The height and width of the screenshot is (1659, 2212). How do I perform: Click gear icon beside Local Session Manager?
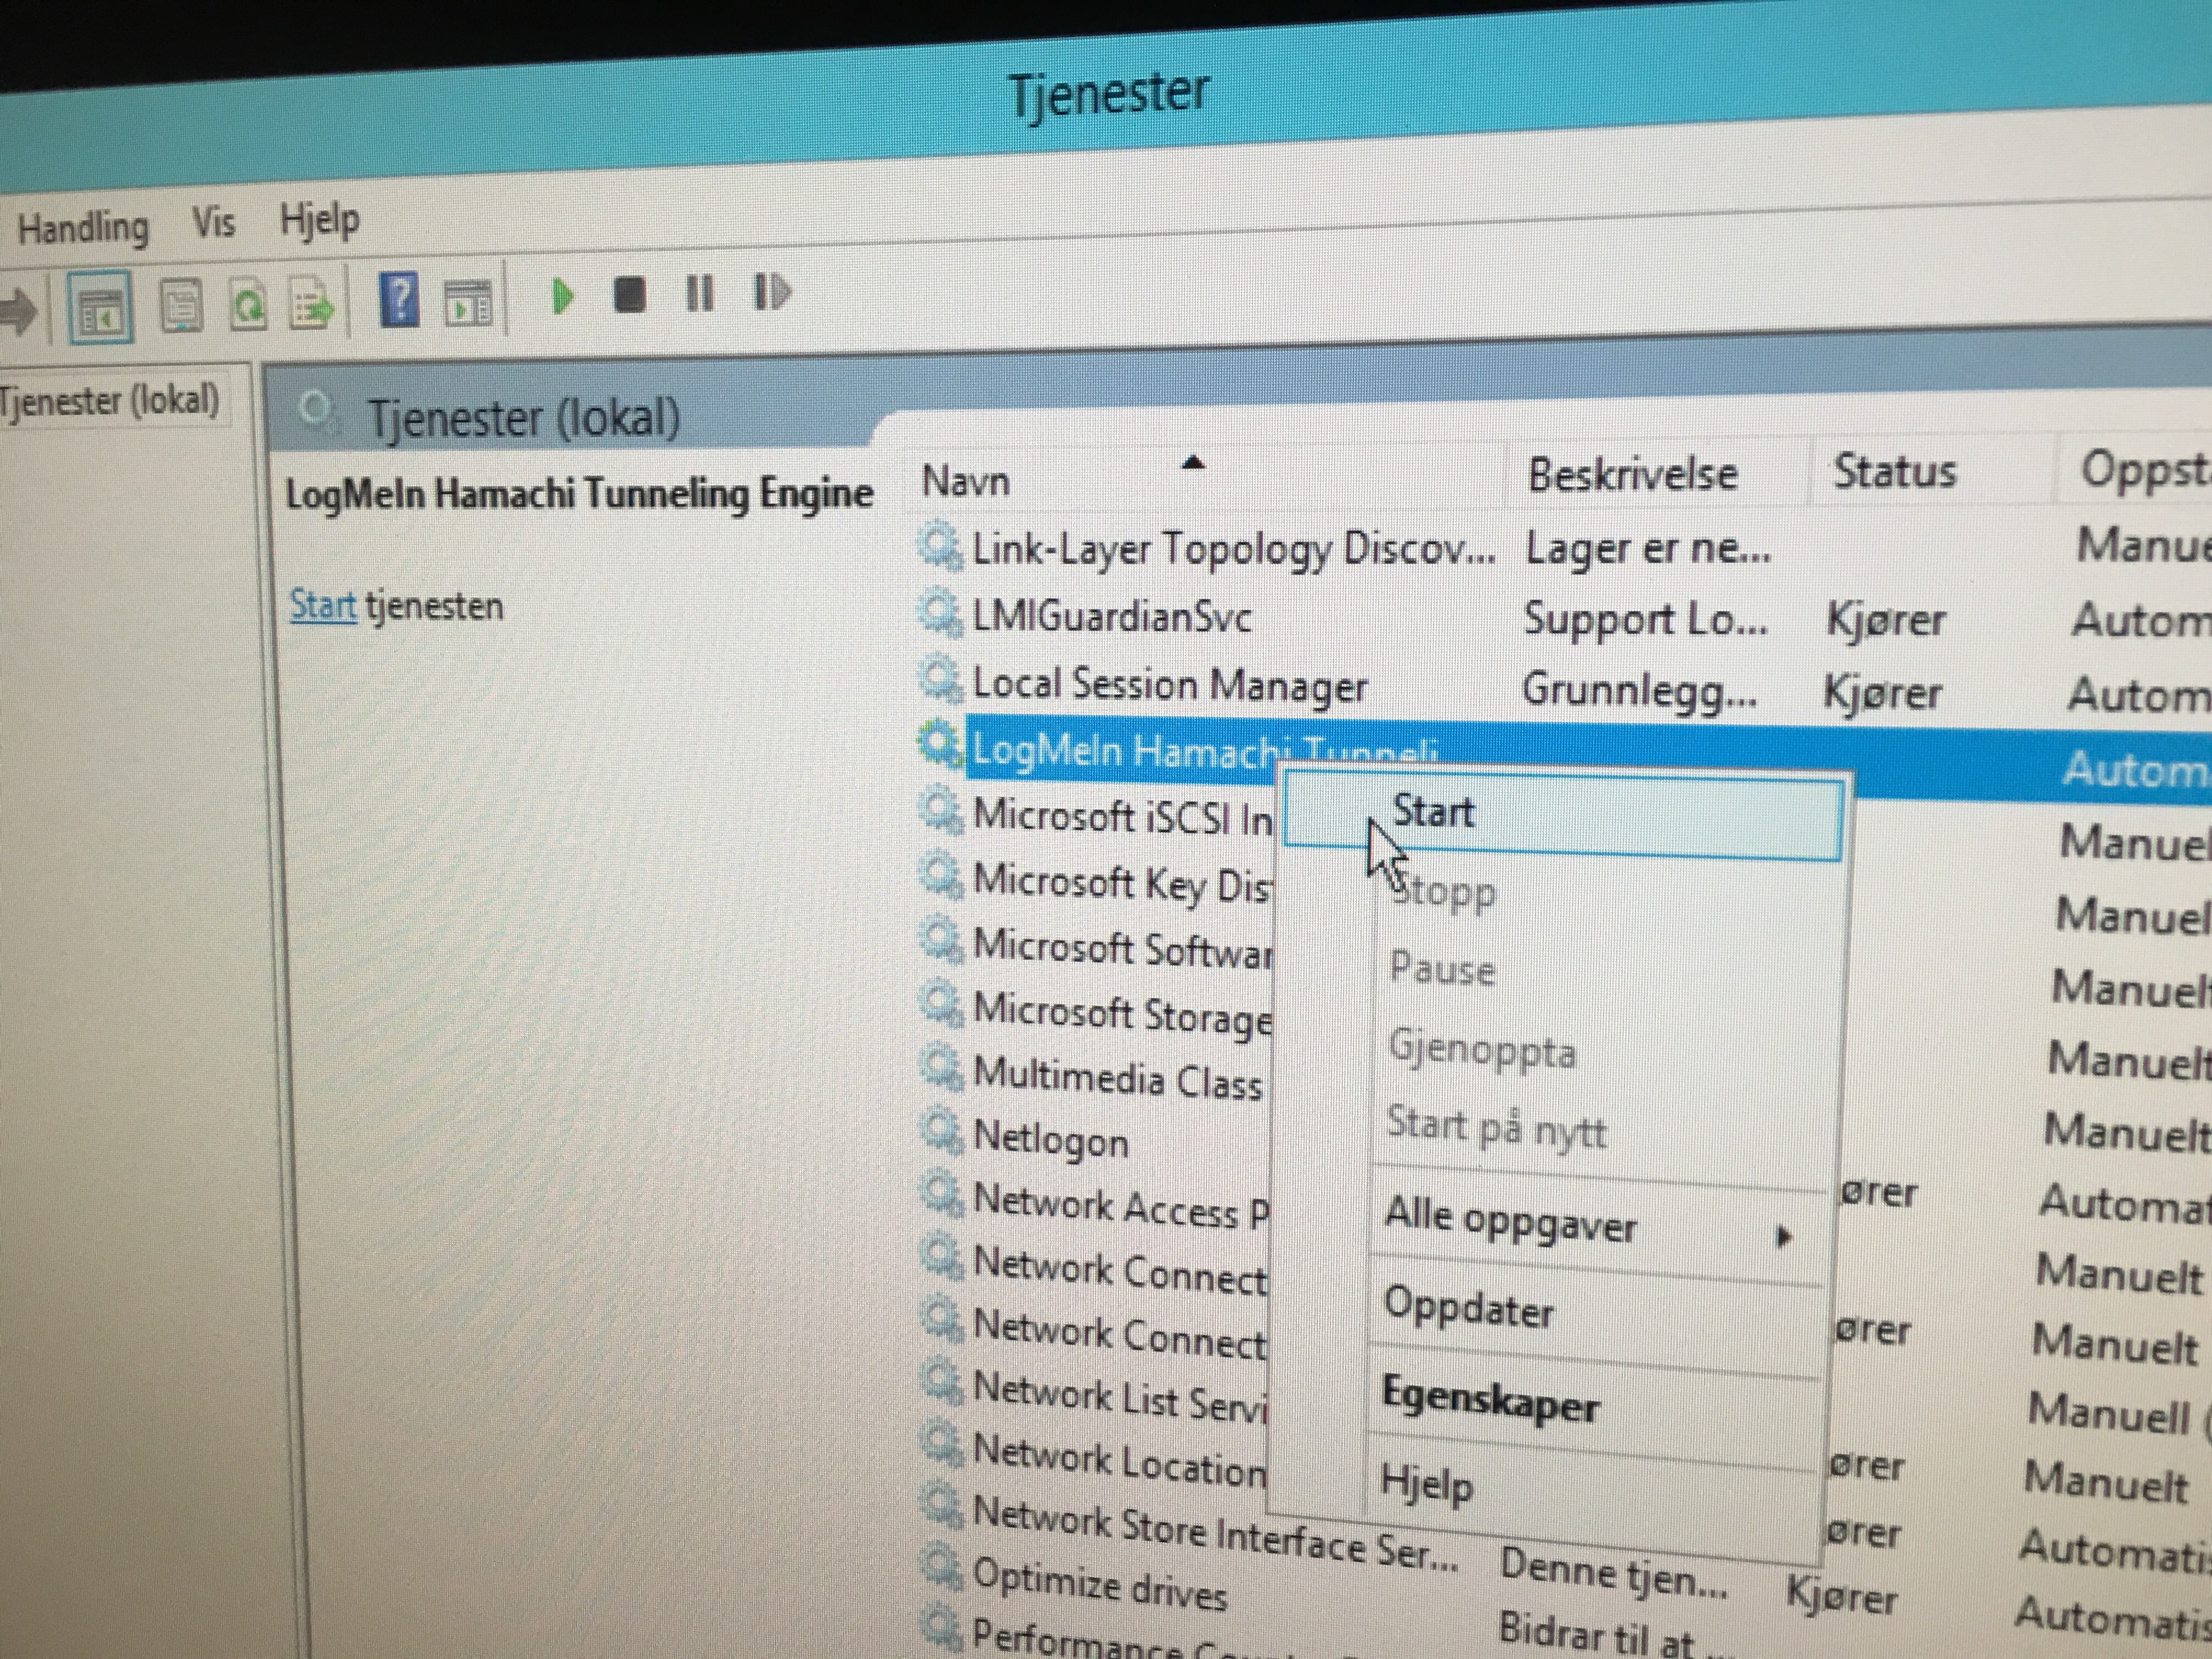pyautogui.click(x=940, y=680)
